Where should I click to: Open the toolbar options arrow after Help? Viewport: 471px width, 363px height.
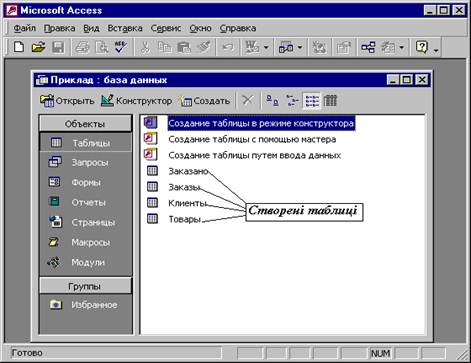tap(436, 50)
